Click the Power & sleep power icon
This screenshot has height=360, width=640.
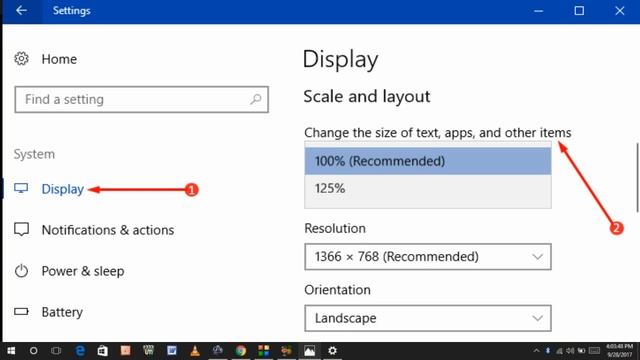[21, 271]
